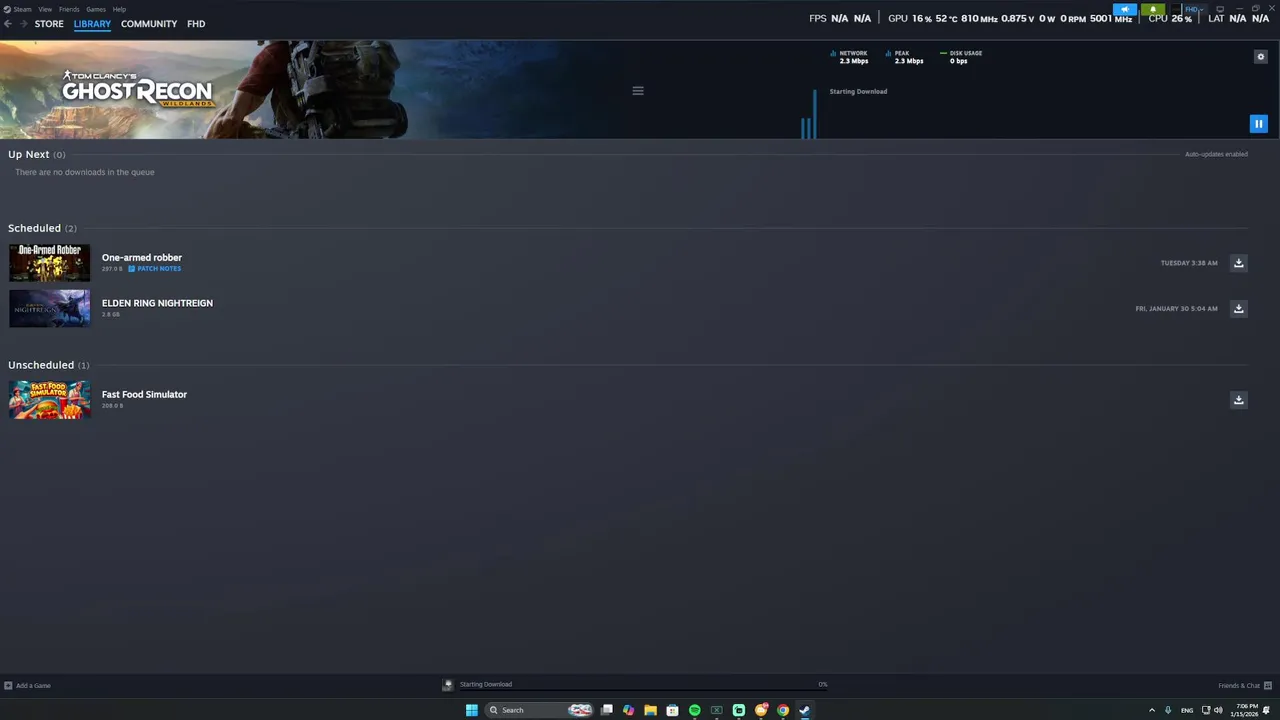Click the Ghost Recon Wildlands banner logo
Viewport: 1280px width, 720px height.
click(138, 89)
